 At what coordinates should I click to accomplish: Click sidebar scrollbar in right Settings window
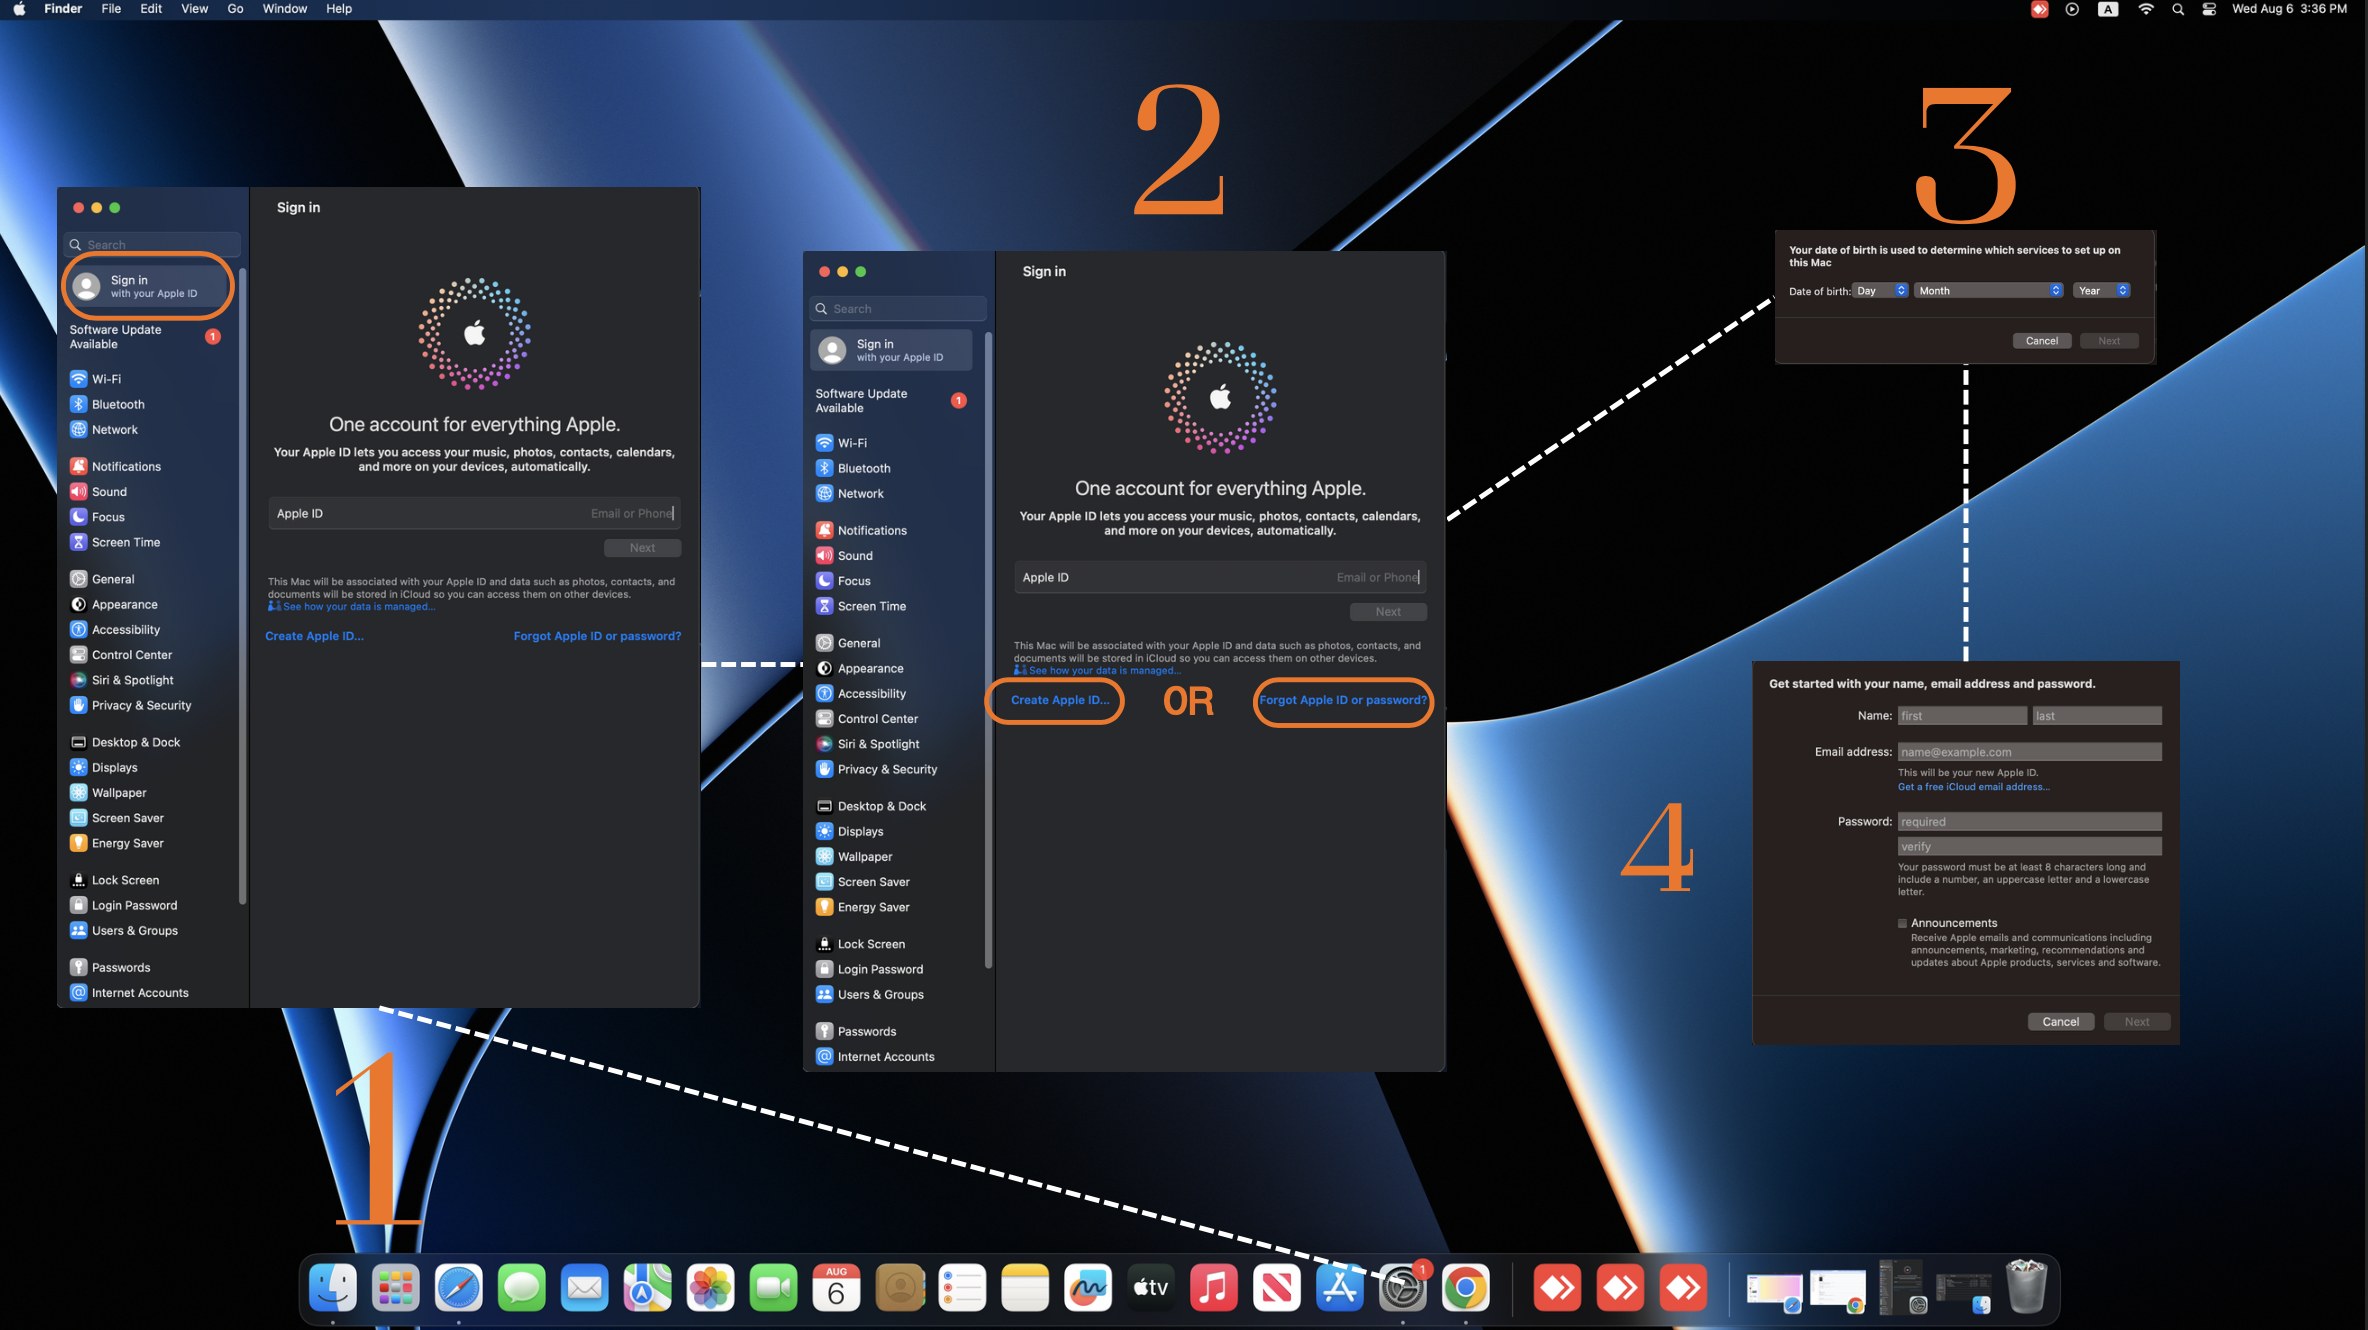click(x=988, y=650)
